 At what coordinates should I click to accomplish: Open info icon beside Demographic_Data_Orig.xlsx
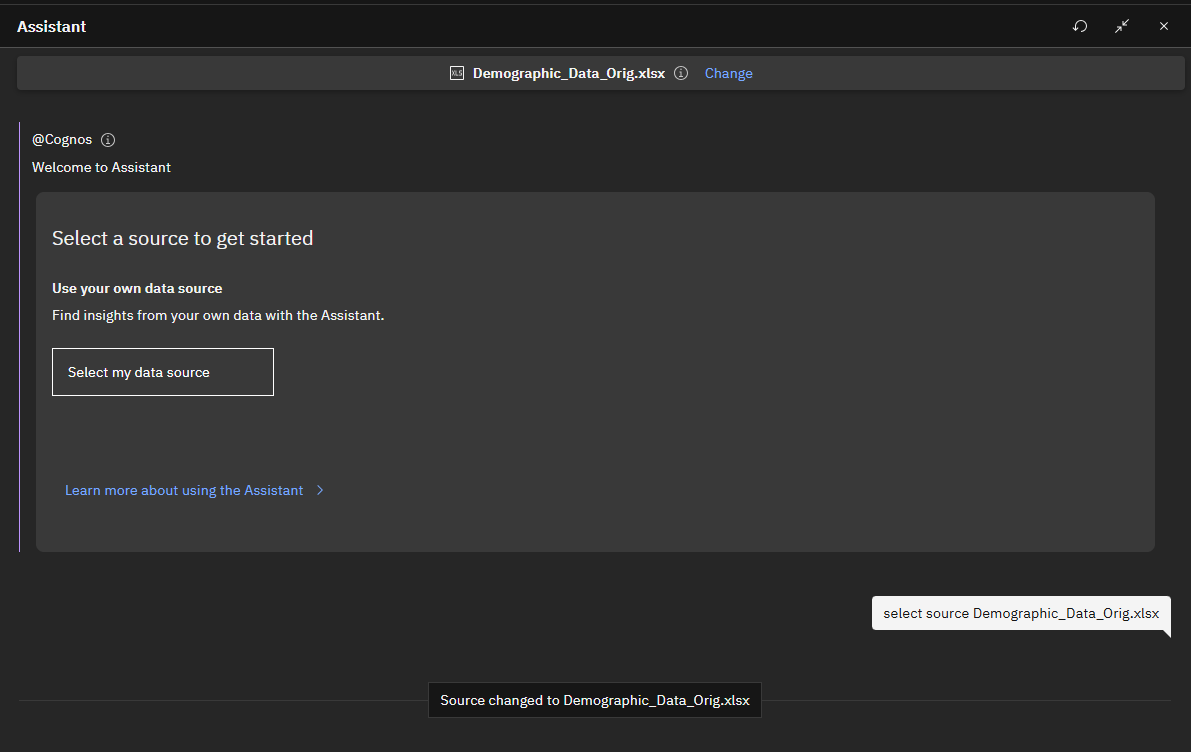click(681, 73)
